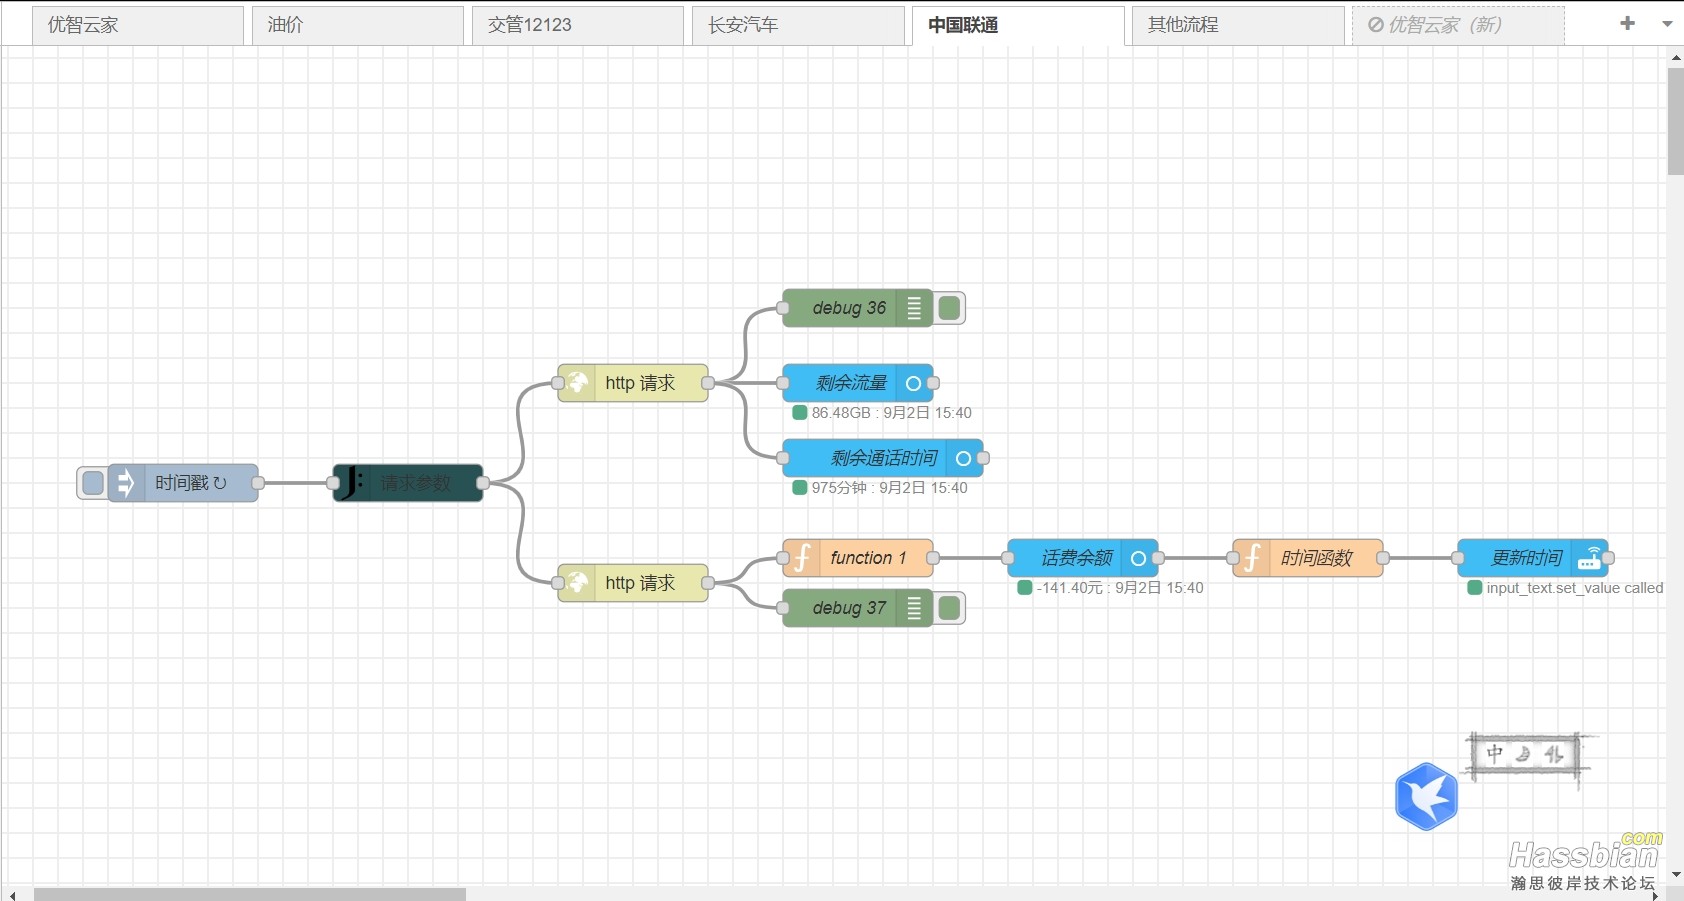Screen dimensions: 1684x901
Task: Select the upper http 请求 node label
Action: (x=640, y=383)
